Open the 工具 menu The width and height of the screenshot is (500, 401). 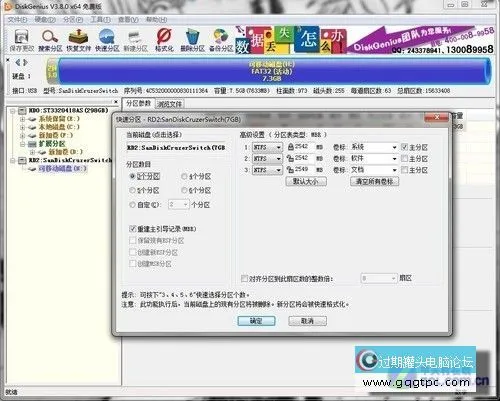click(x=101, y=20)
